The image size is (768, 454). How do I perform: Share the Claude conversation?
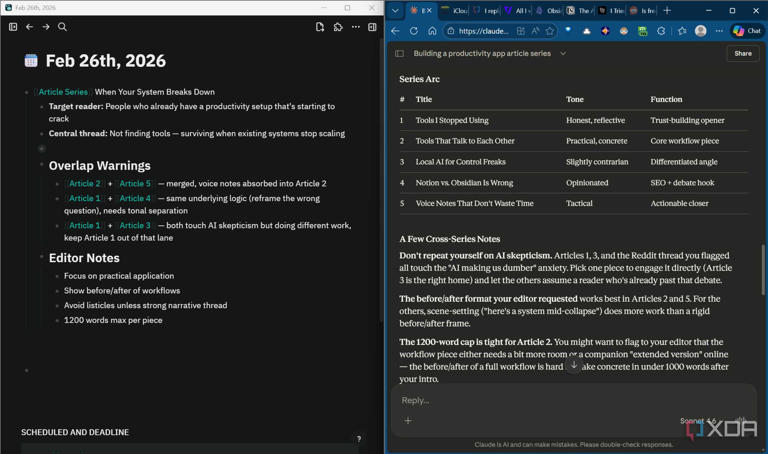coord(743,53)
